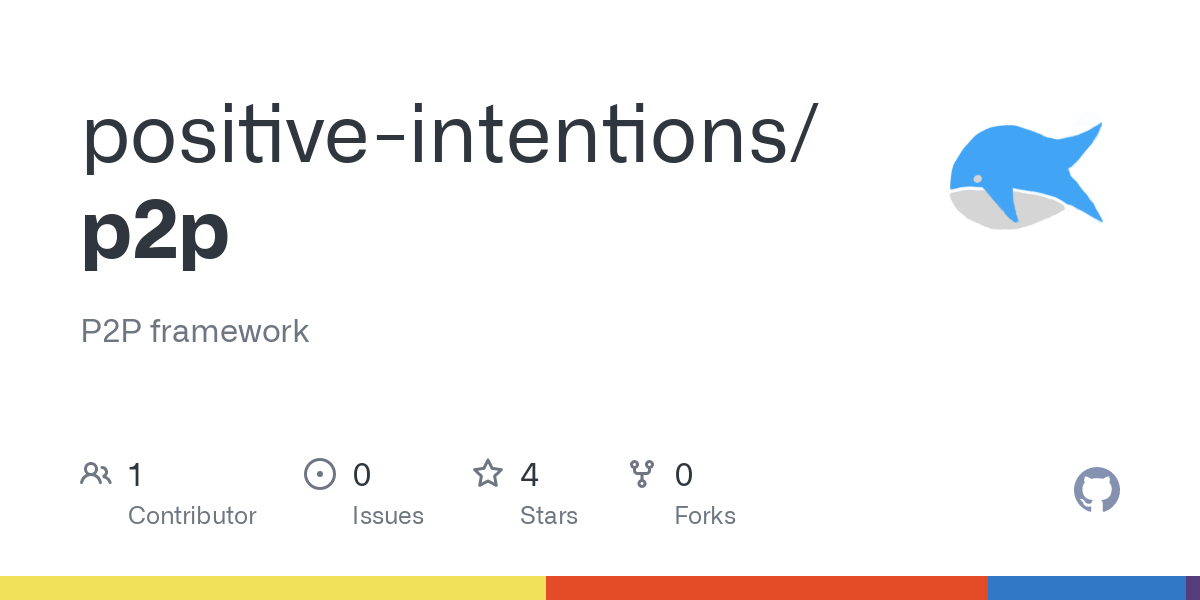The image size is (1200, 600).
Task: Click the purple language bar segment
Action: click(x=1193, y=588)
